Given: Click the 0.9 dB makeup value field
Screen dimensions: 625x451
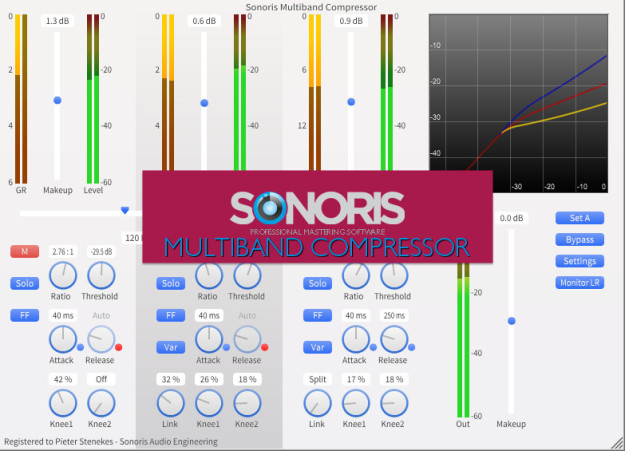Looking at the screenshot, I should point(351,21).
